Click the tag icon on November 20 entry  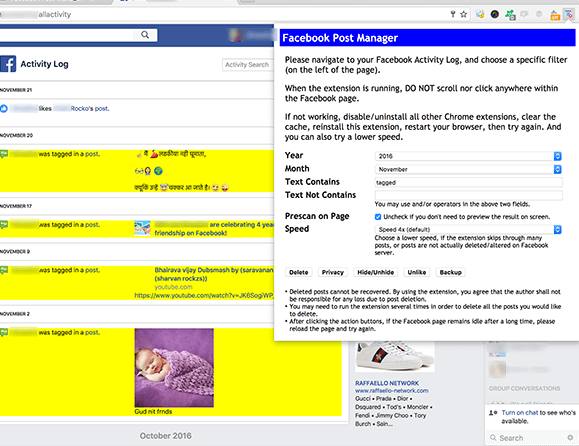click(x=4, y=154)
